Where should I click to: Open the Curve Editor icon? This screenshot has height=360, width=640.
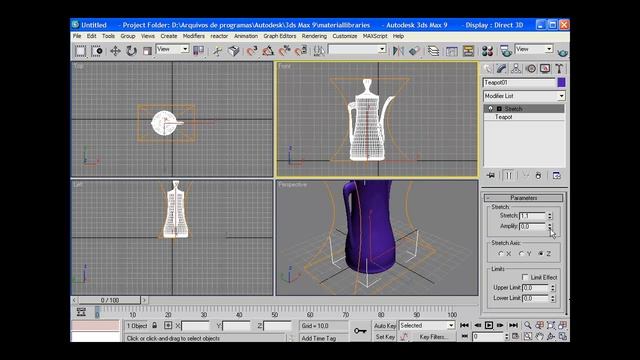tap(451, 51)
